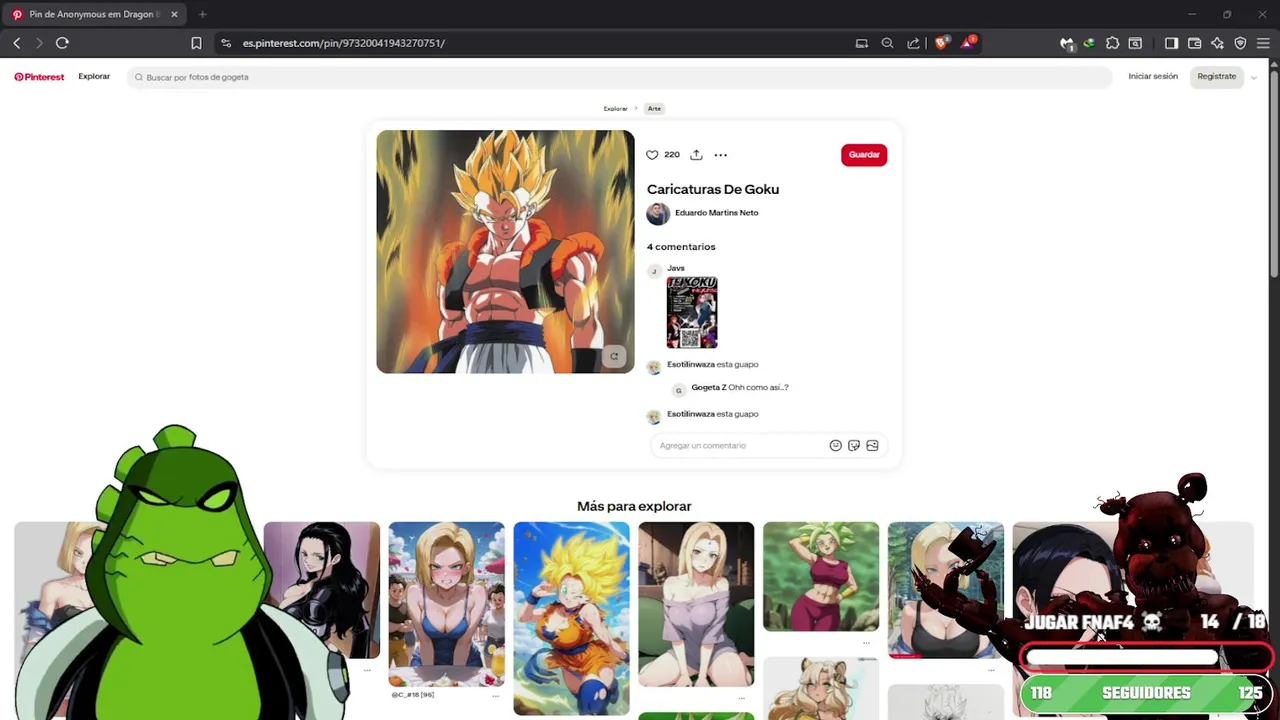Click the Agregar un comentario field
Image resolution: width=1280 pixels, height=720 pixels.
coord(768,445)
